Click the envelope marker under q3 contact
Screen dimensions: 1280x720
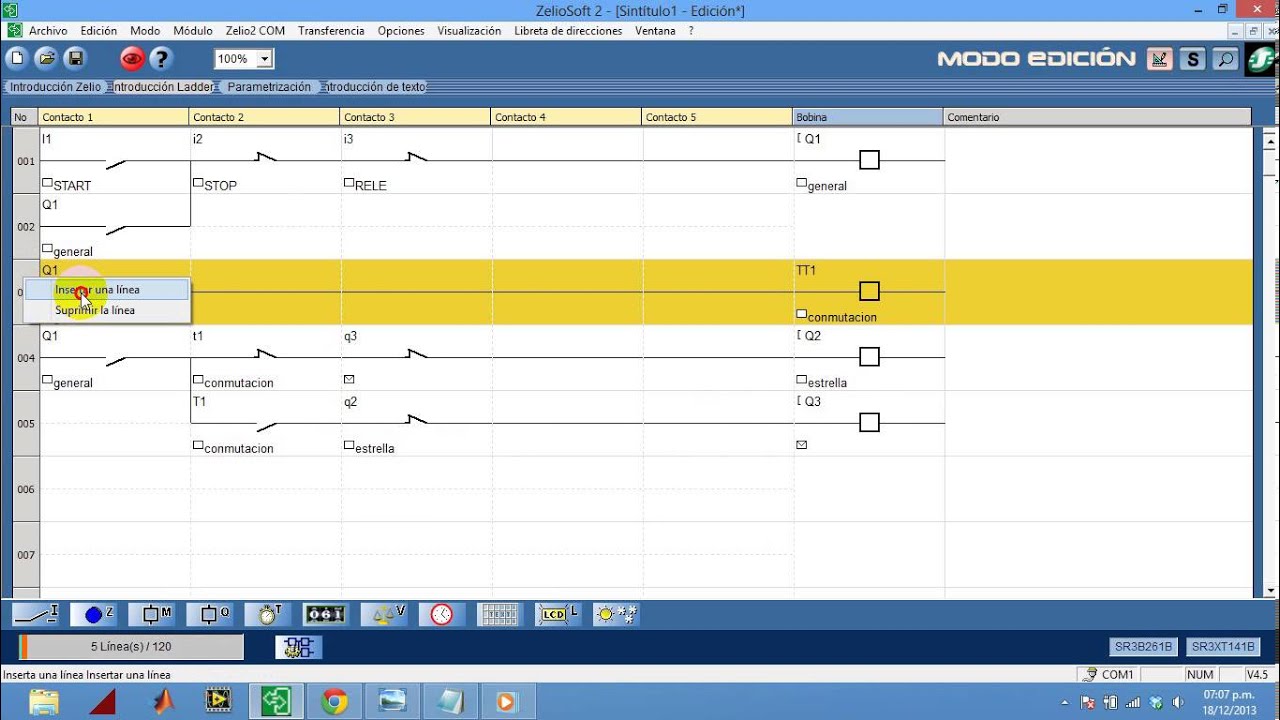point(349,379)
